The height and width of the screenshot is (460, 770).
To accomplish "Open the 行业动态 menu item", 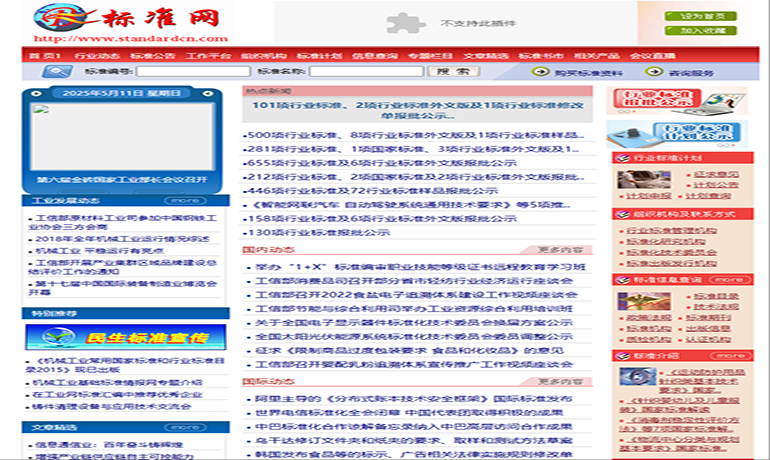I will tap(92, 55).
